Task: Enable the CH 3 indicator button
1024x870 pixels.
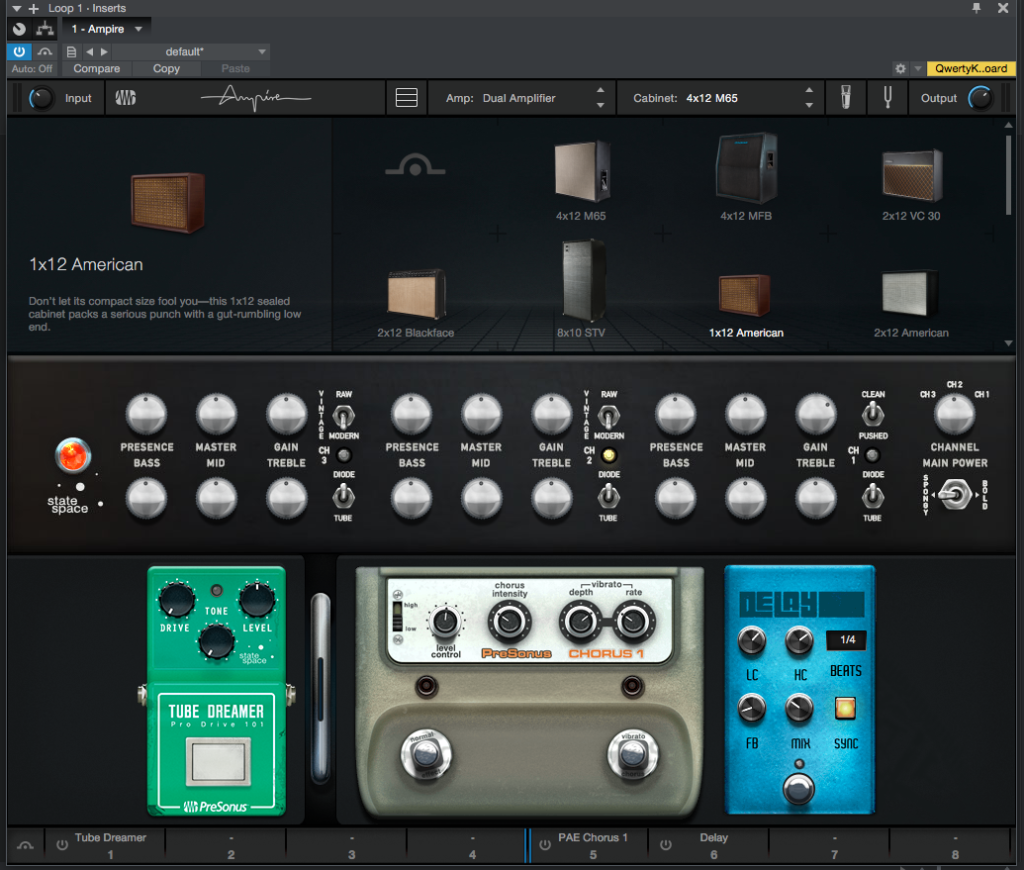Action: coord(344,455)
